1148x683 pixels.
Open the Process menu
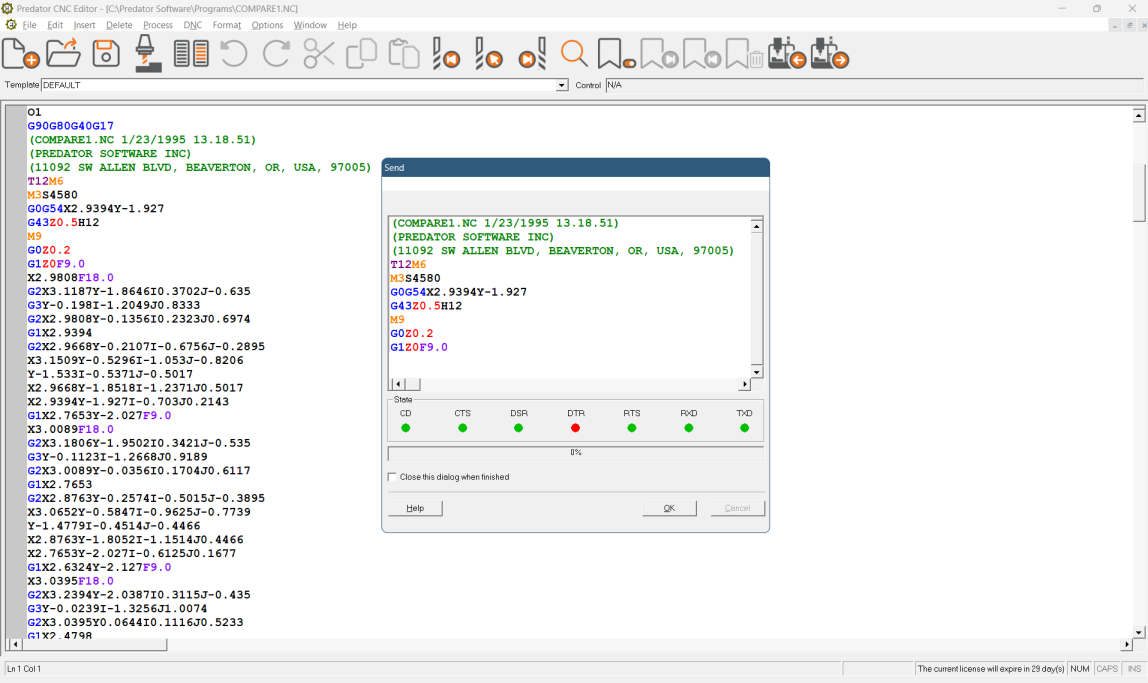pos(159,25)
